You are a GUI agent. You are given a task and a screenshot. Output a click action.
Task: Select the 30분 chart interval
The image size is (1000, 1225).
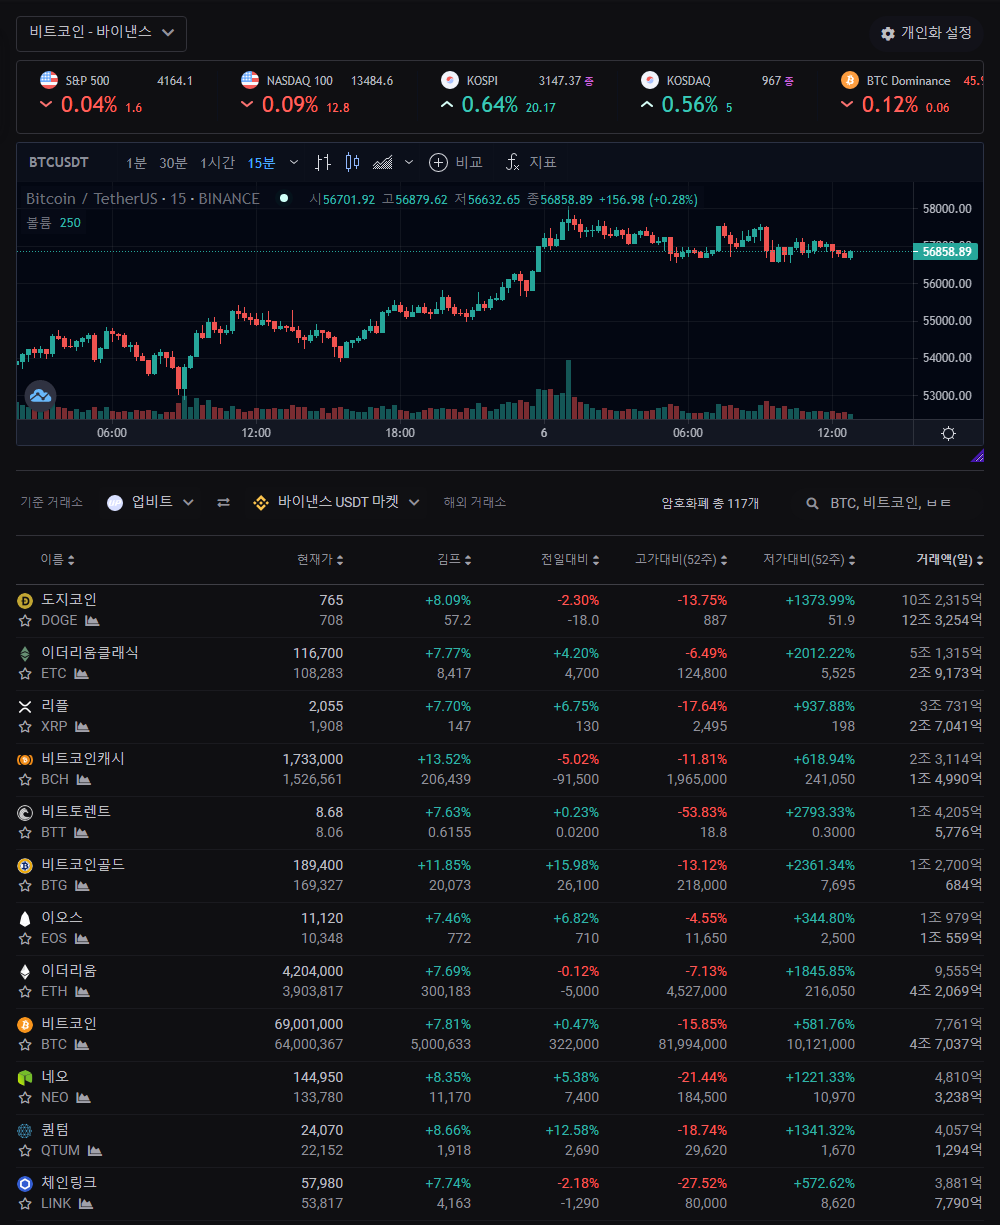click(173, 162)
